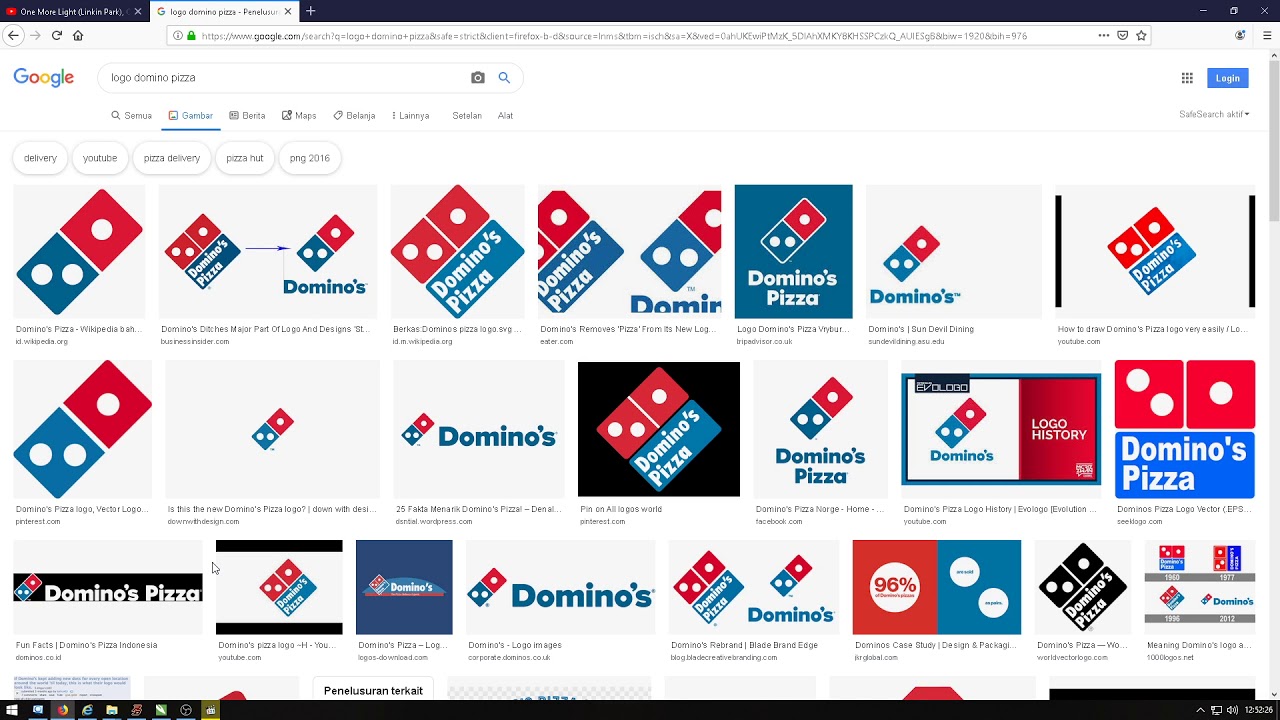The width and height of the screenshot is (1280, 720).
Task: Submit the search with the magnifier icon
Action: point(504,77)
